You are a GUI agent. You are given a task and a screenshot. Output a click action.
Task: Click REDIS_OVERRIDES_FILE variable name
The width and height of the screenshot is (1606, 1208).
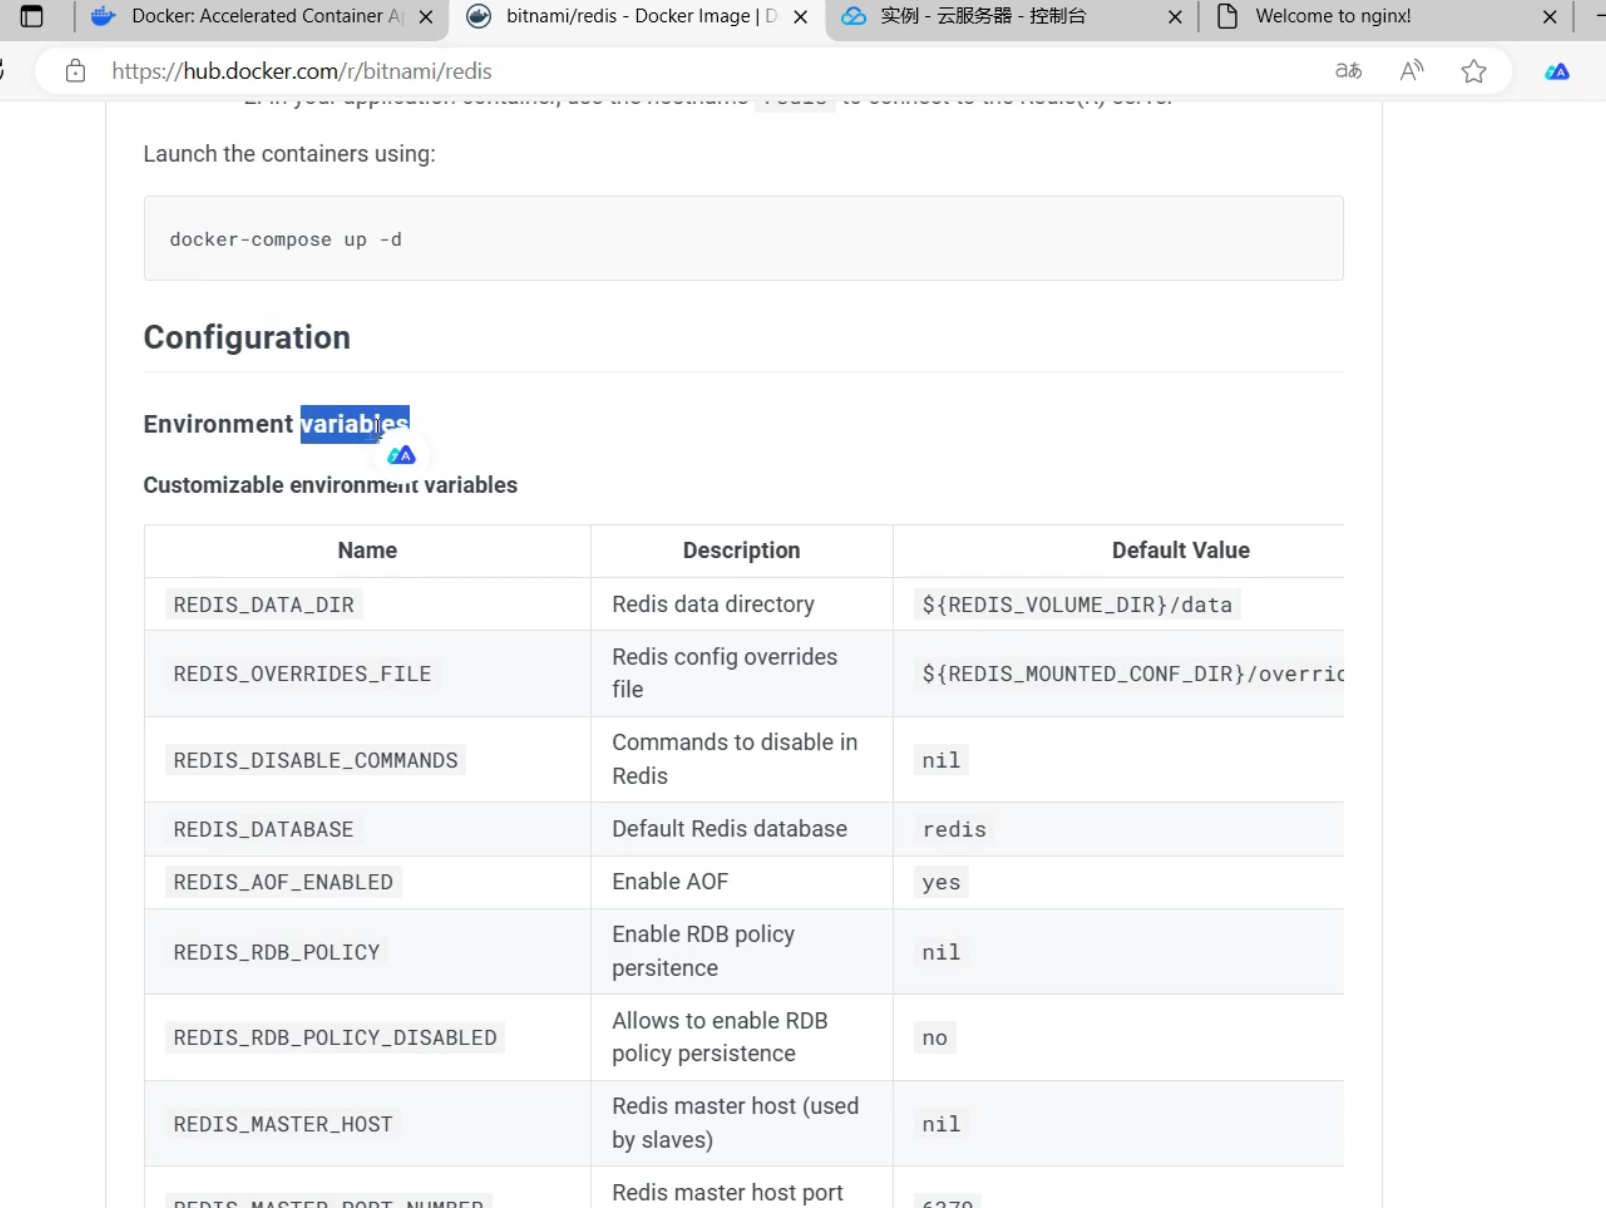[x=302, y=674]
